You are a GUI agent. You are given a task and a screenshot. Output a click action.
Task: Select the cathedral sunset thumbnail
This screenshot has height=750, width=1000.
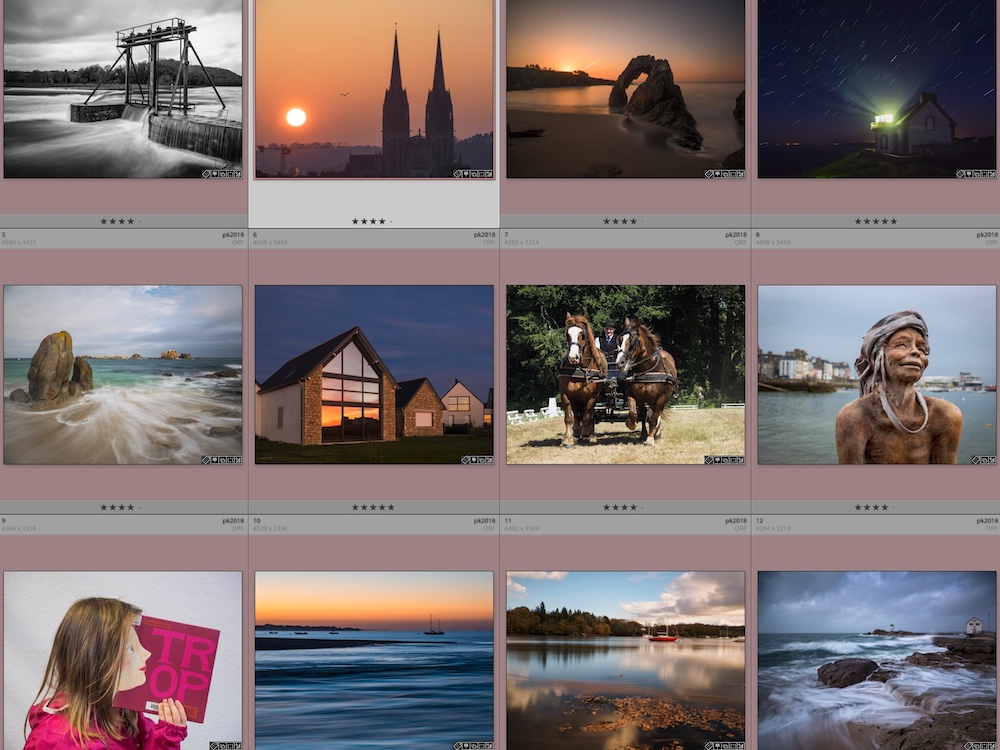pos(373,90)
